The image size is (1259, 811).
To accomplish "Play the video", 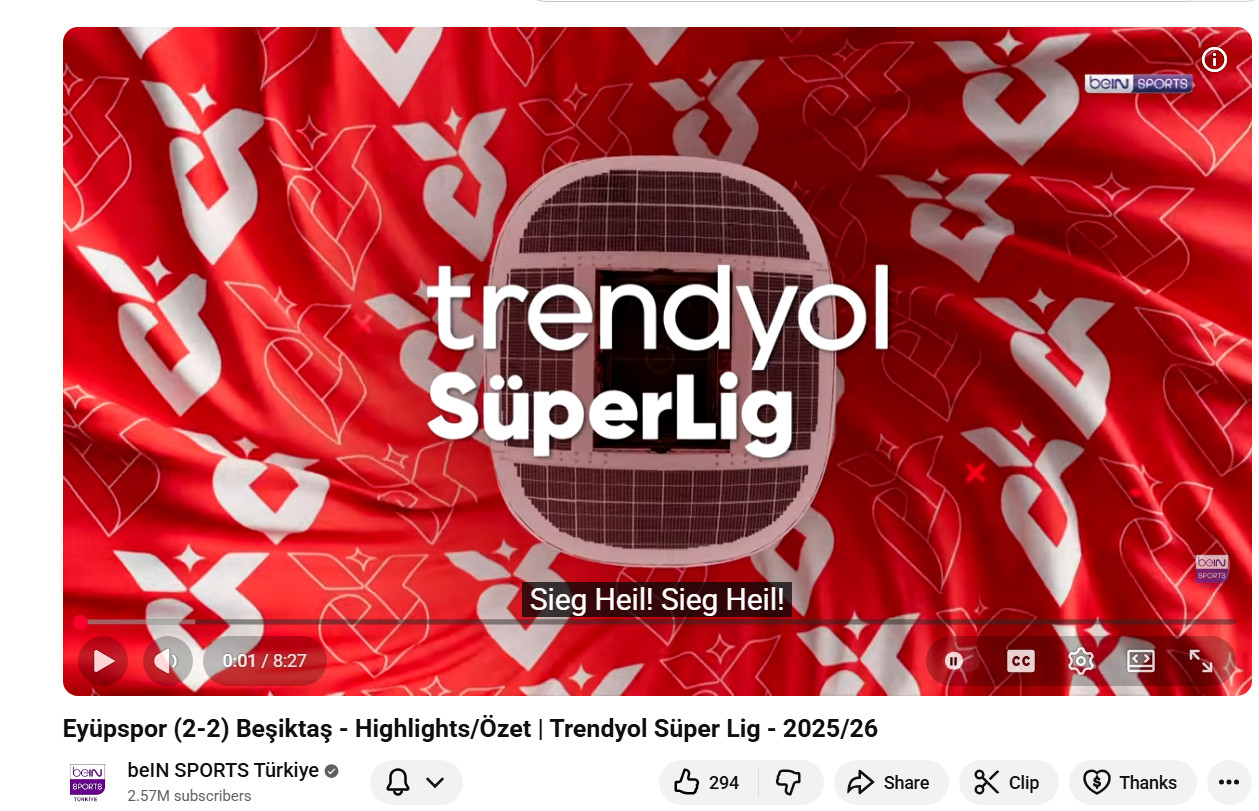I will click(103, 661).
